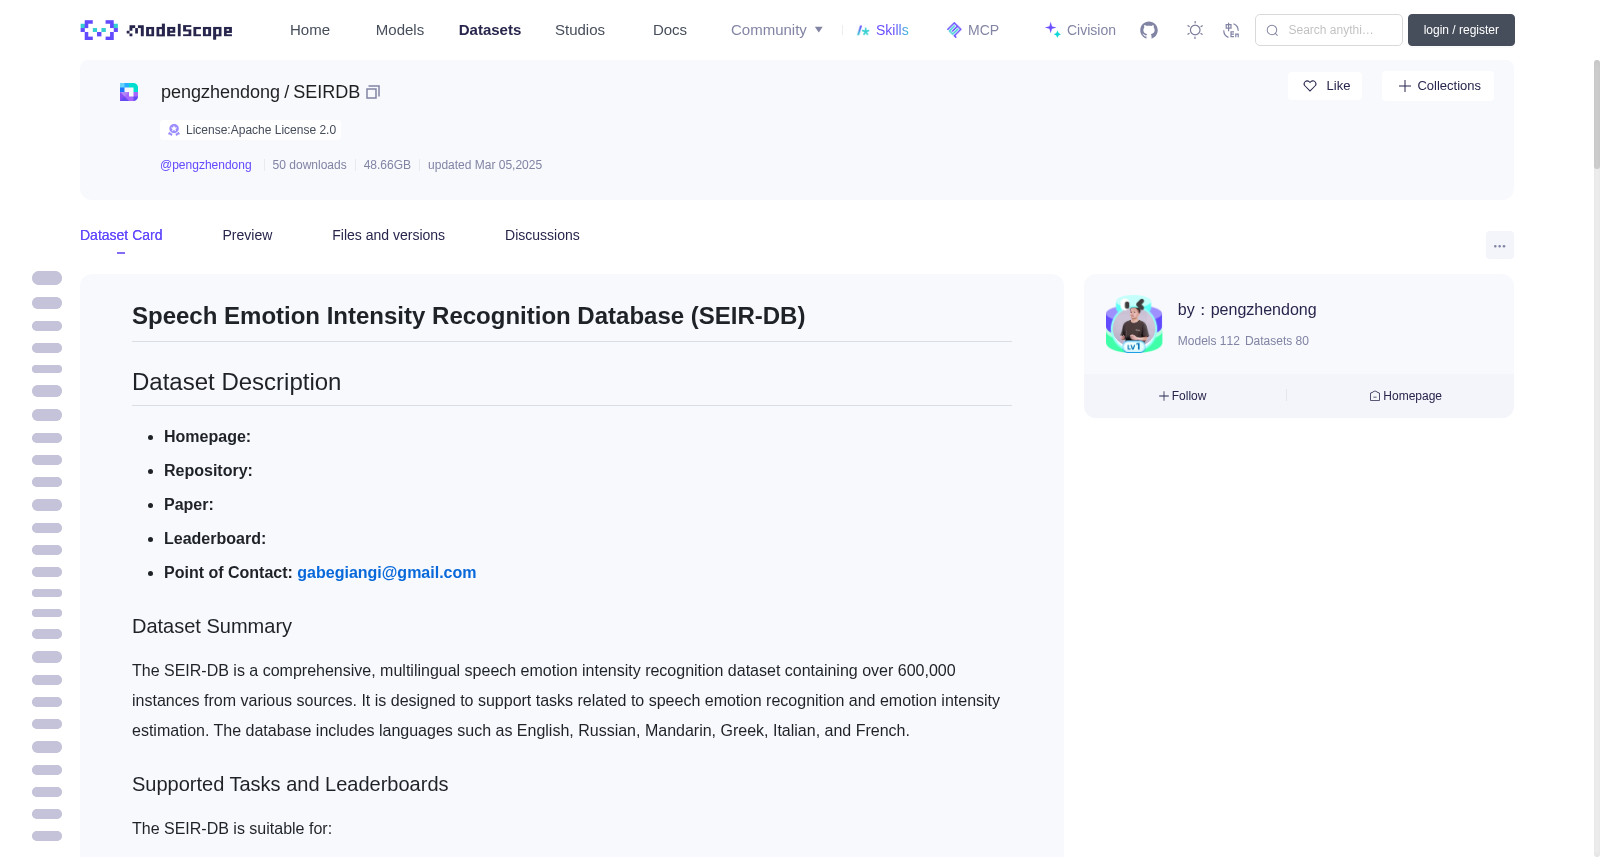Click pengzhendong's profile avatar
This screenshot has height=857, width=1600.
[1134, 324]
